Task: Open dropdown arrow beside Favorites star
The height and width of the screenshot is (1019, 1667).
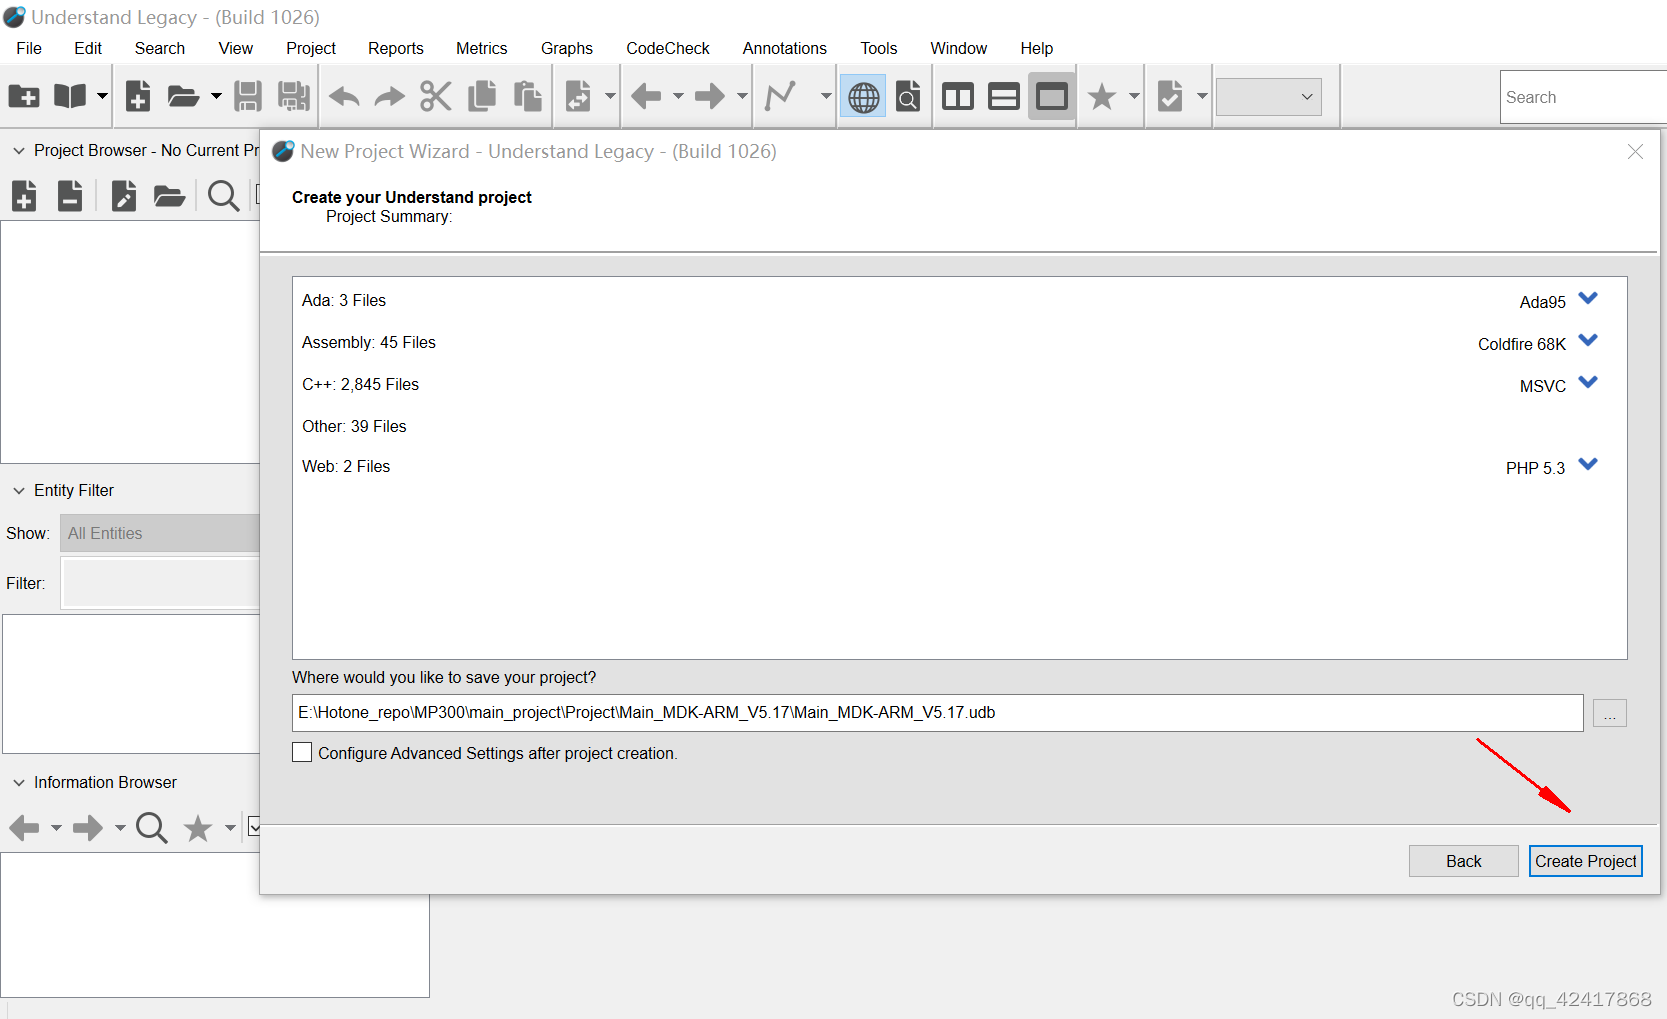Action: (1134, 97)
